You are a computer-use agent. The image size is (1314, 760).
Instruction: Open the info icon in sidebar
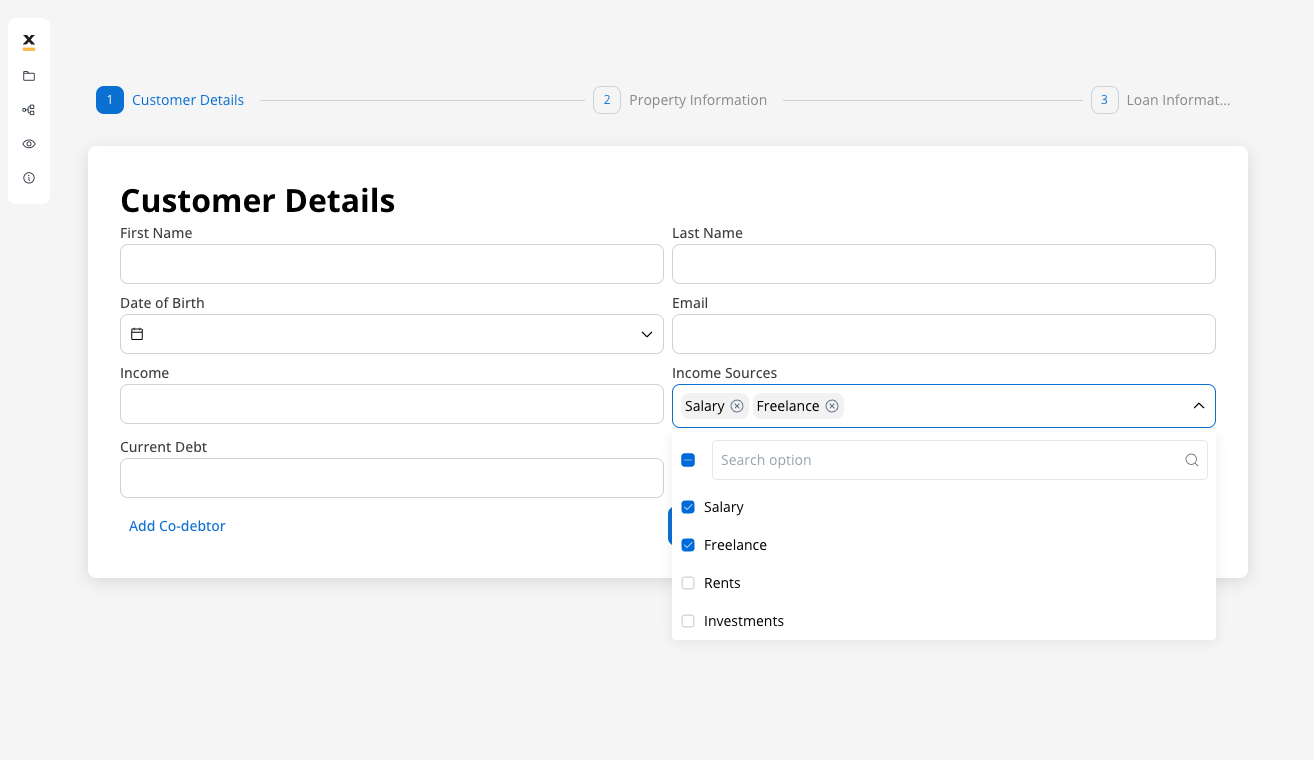29,178
